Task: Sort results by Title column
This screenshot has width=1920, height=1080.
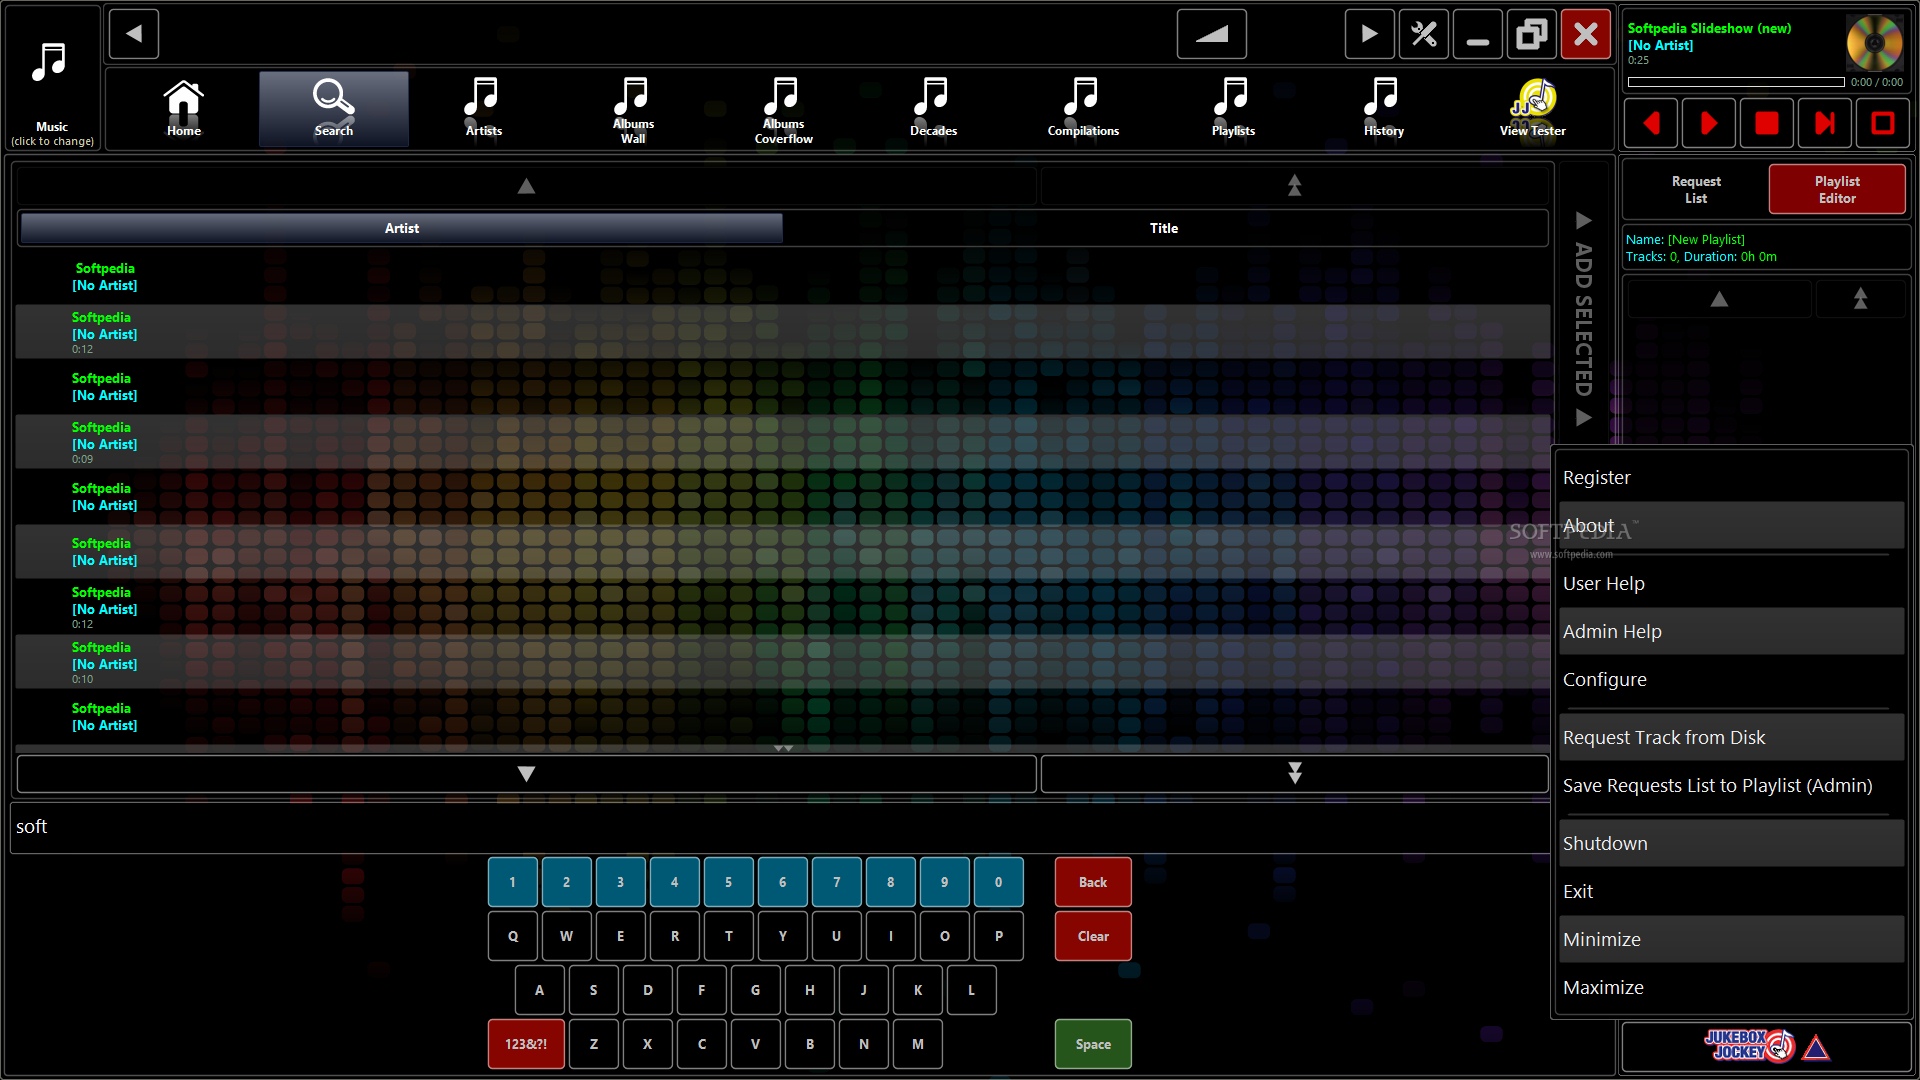Action: tap(1164, 228)
